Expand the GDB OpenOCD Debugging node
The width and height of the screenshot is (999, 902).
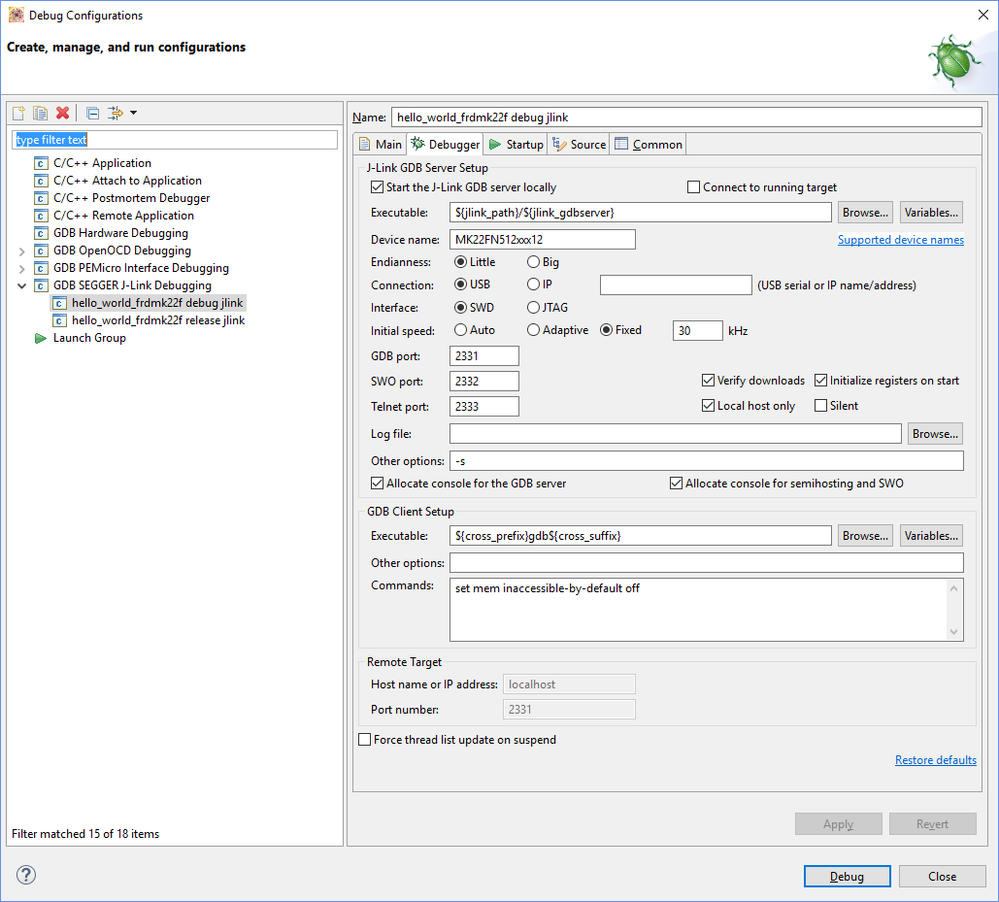click(x=22, y=252)
